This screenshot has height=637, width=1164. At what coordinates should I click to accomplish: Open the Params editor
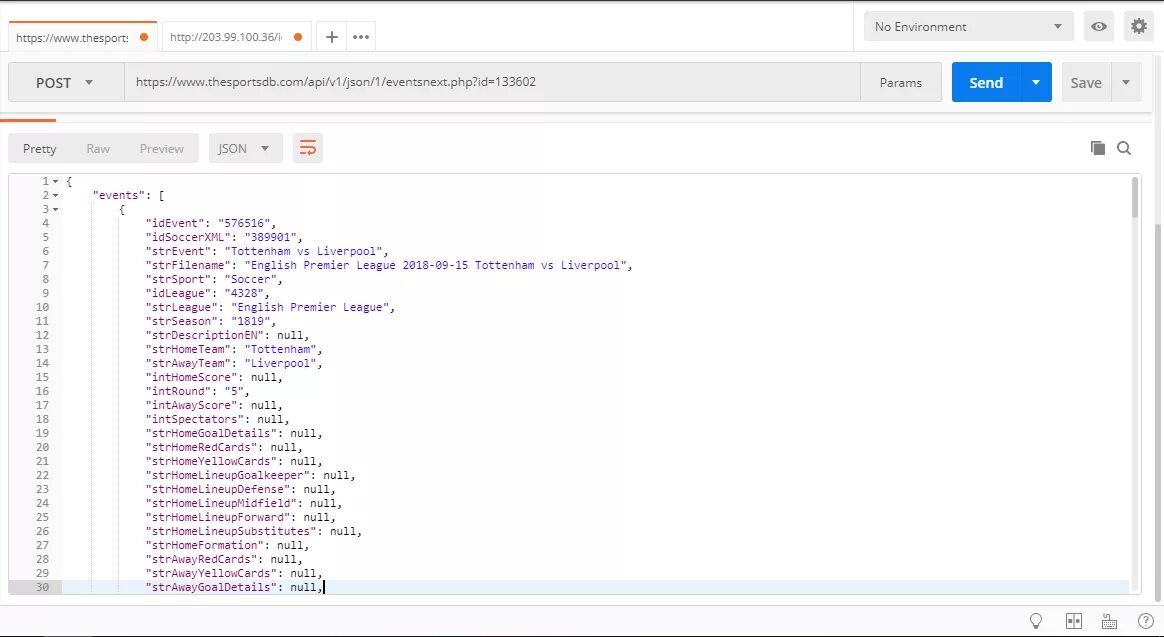900,82
